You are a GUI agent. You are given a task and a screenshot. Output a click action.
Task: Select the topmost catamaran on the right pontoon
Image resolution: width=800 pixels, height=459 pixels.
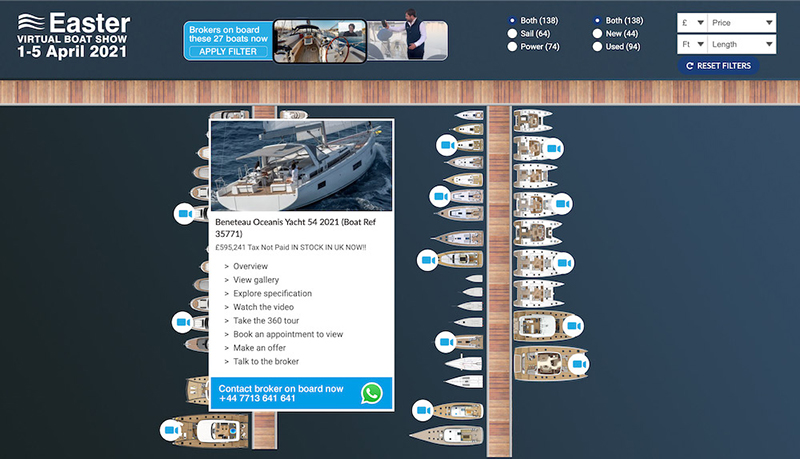pos(532,121)
